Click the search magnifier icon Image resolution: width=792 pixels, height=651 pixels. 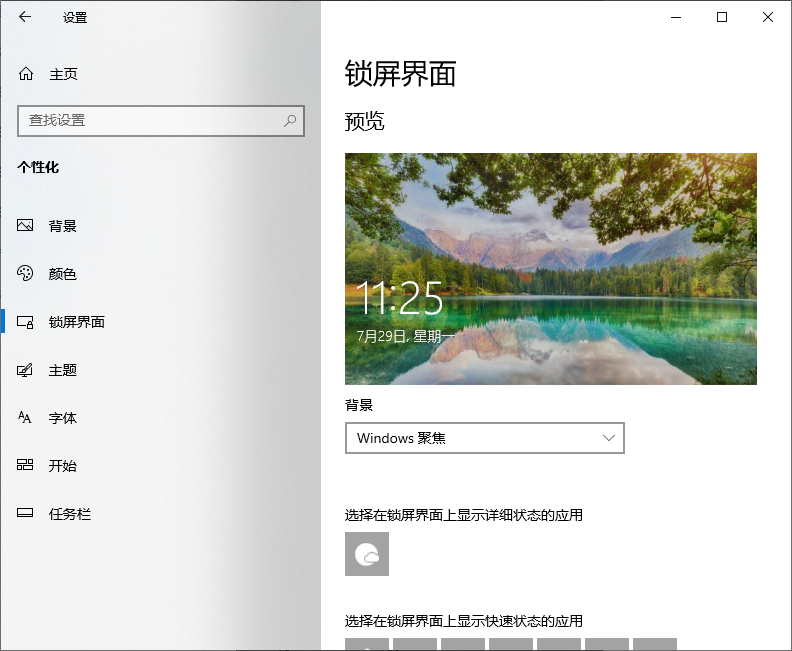[x=290, y=121]
